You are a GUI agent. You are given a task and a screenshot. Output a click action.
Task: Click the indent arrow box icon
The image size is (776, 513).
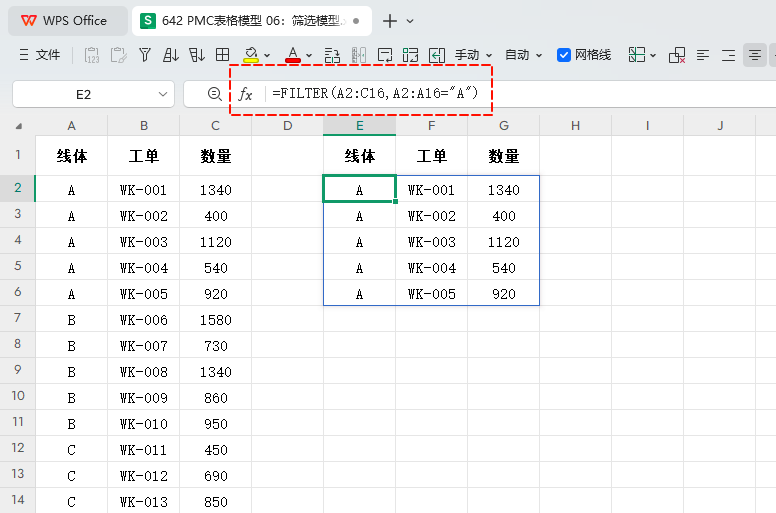pyautogui.click(x=436, y=55)
